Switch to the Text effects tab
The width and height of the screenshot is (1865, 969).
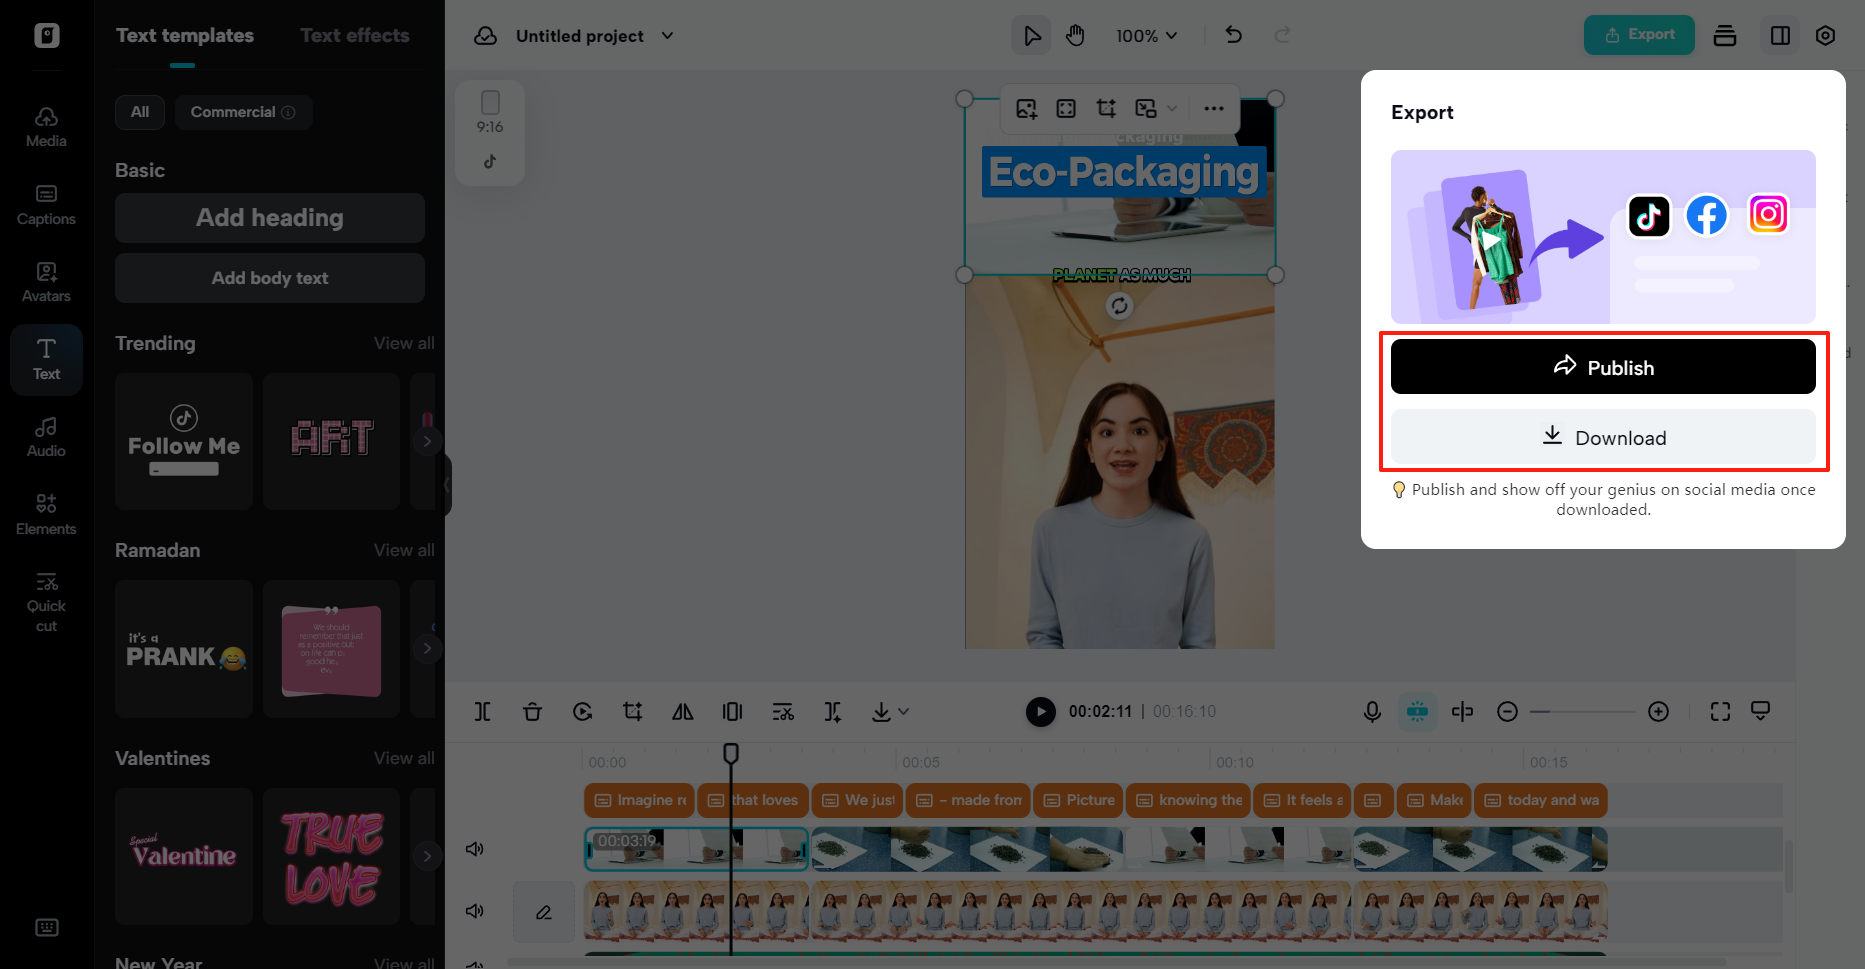(x=355, y=35)
